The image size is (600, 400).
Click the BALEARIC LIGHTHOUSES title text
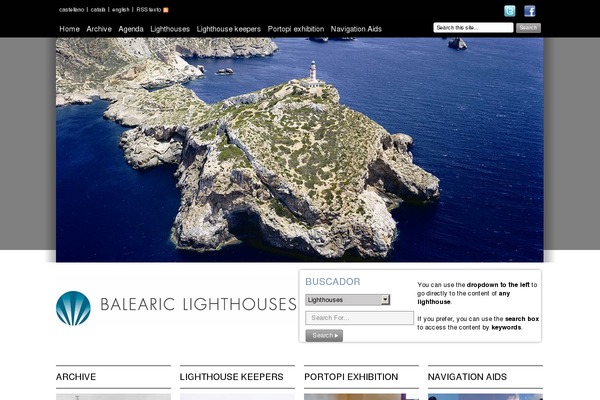(x=198, y=304)
